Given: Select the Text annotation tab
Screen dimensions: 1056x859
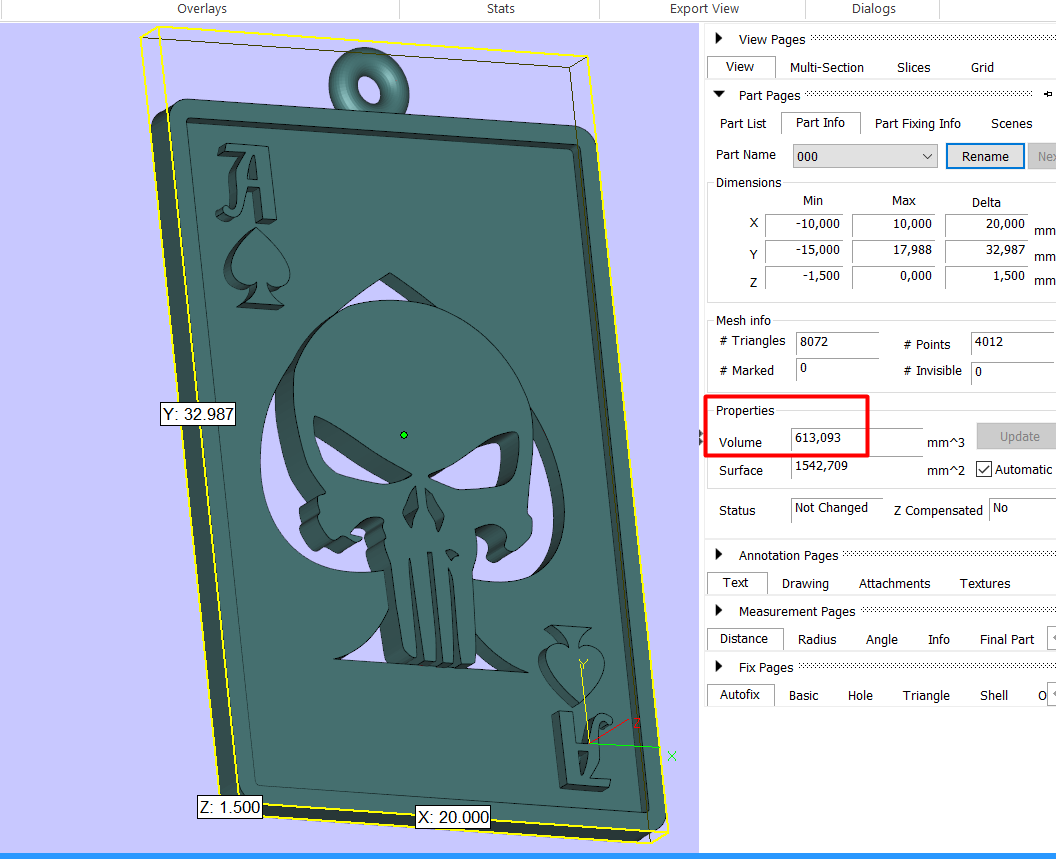Looking at the screenshot, I should pos(735,583).
